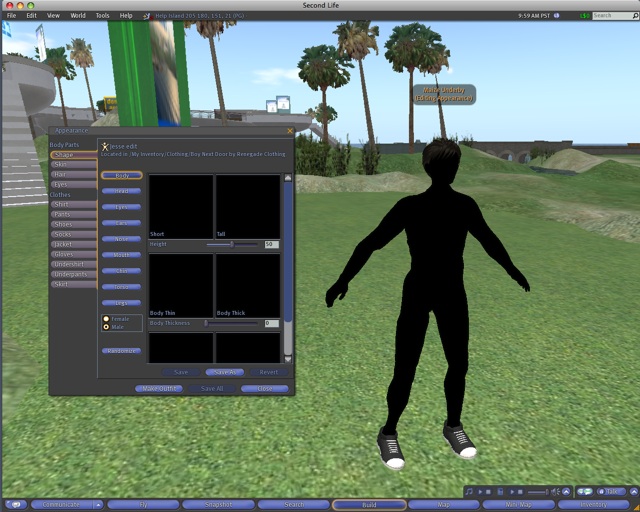Open the World menu

coord(78,16)
